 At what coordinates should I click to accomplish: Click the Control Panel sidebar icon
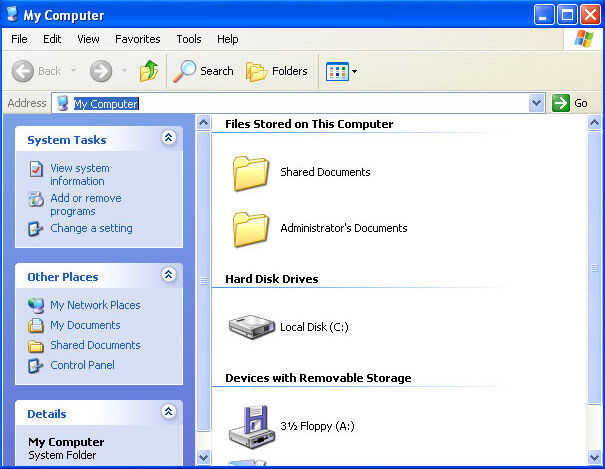click(35, 366)
